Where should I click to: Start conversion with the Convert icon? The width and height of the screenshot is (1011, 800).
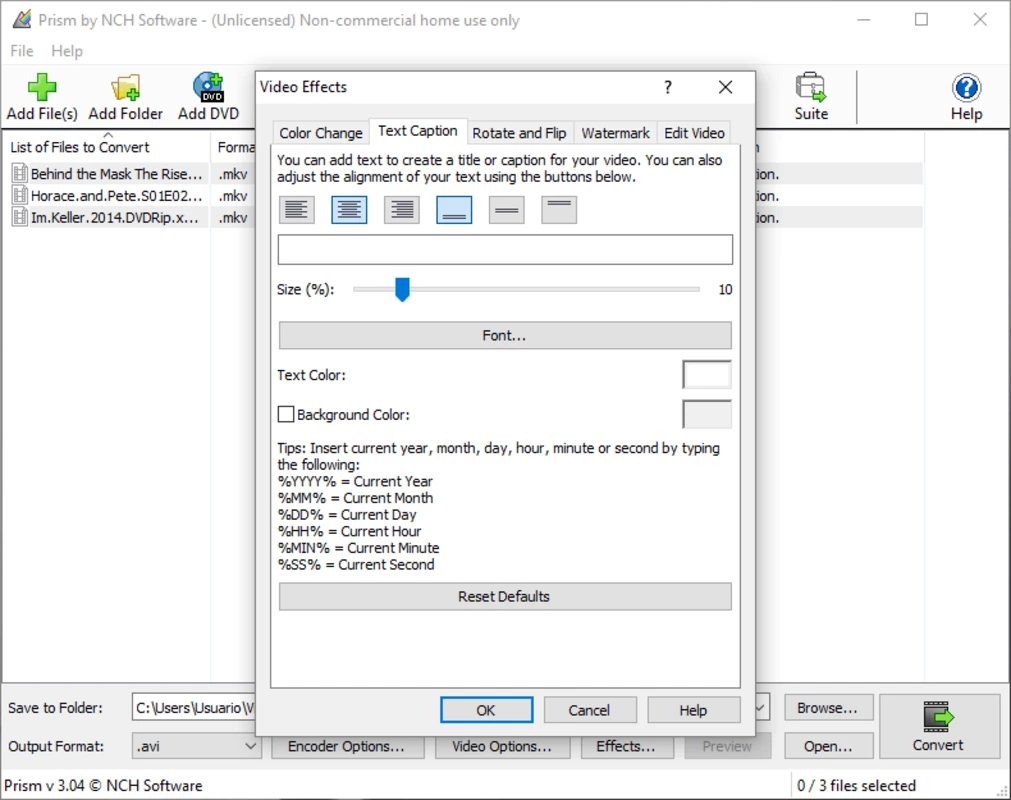point(937,717)
